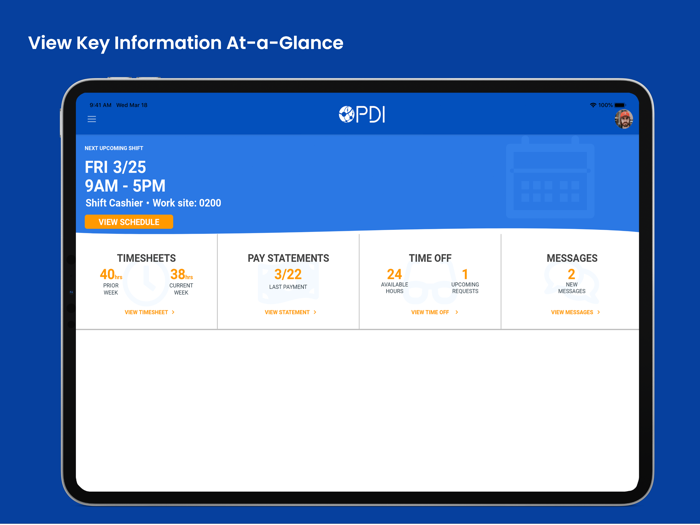The width and height of the screenshot is (700, 525).
Task: Click the 2 new messages count
Action: (x=571, y=274)
